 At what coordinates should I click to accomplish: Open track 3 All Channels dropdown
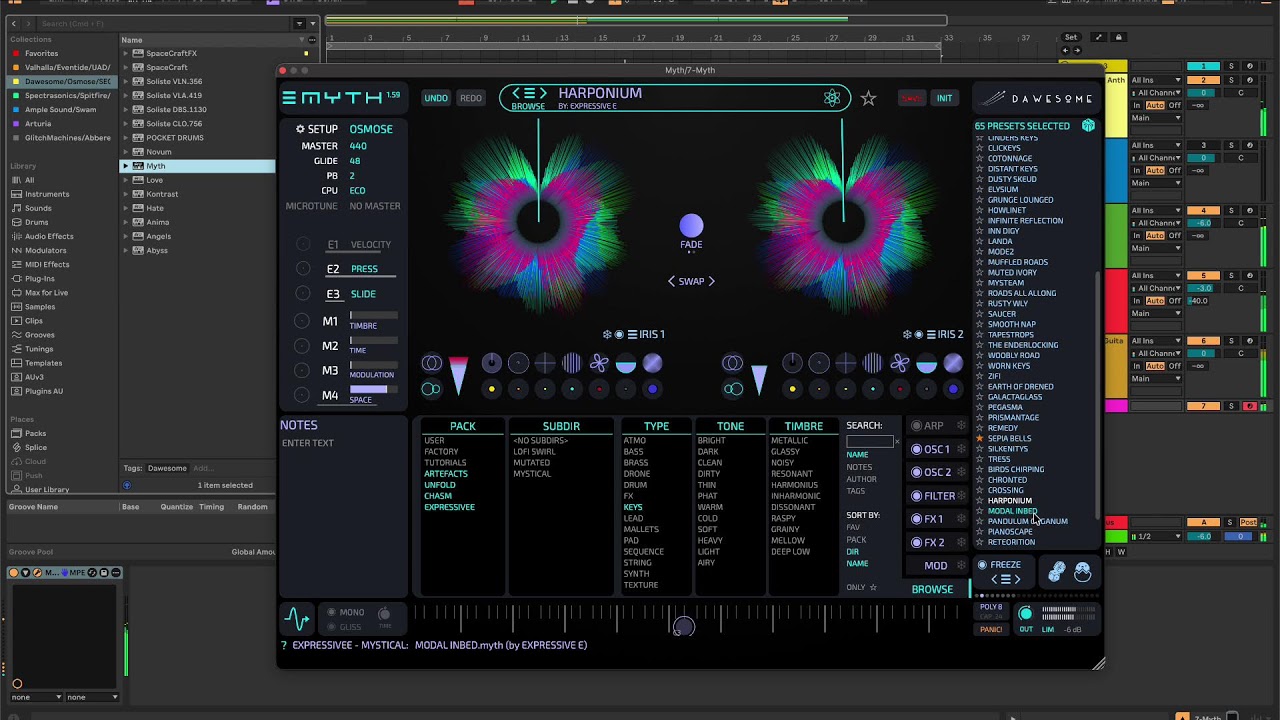(1157, 158)
